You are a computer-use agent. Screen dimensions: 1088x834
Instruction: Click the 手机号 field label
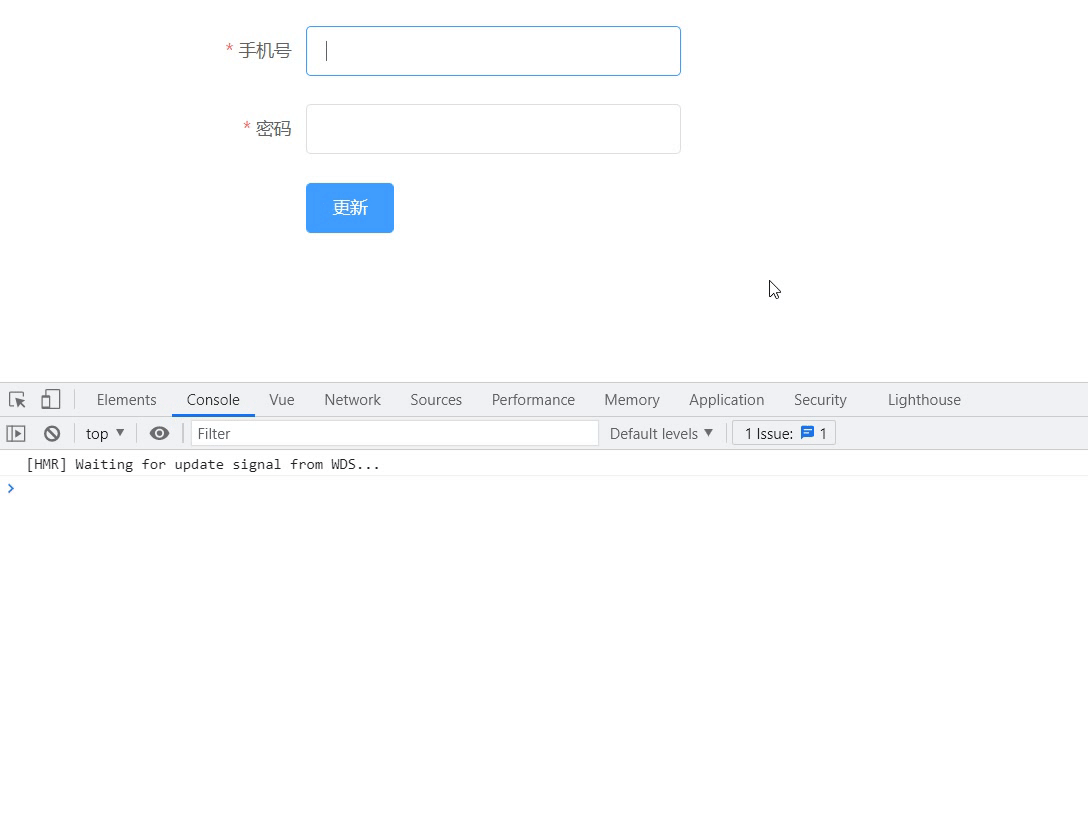click(264, 51)
